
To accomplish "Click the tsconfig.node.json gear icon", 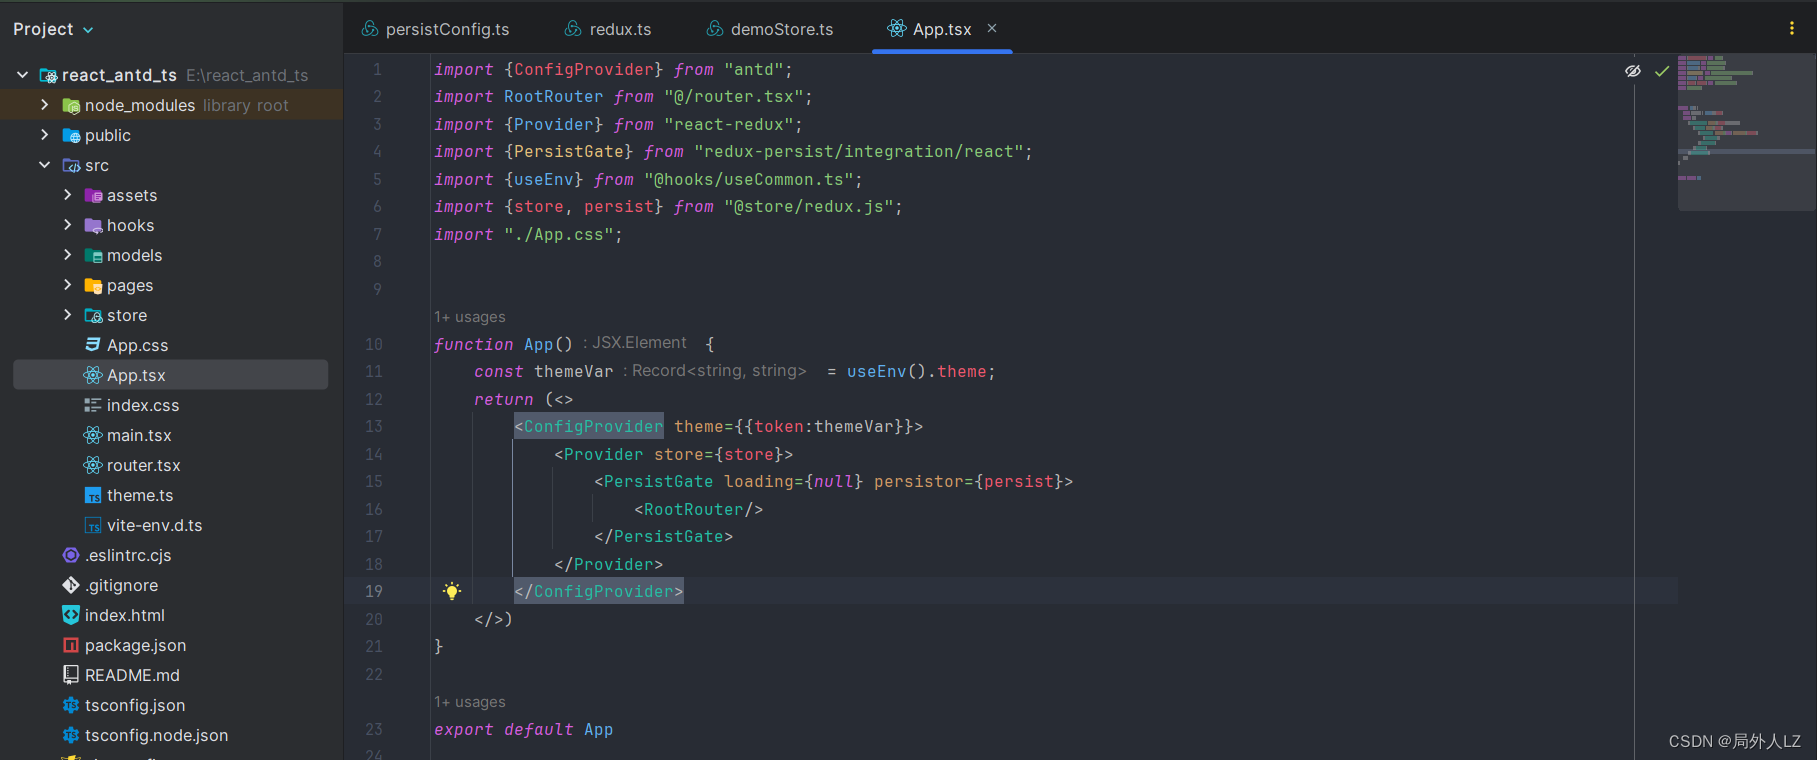I will (71, 735).
